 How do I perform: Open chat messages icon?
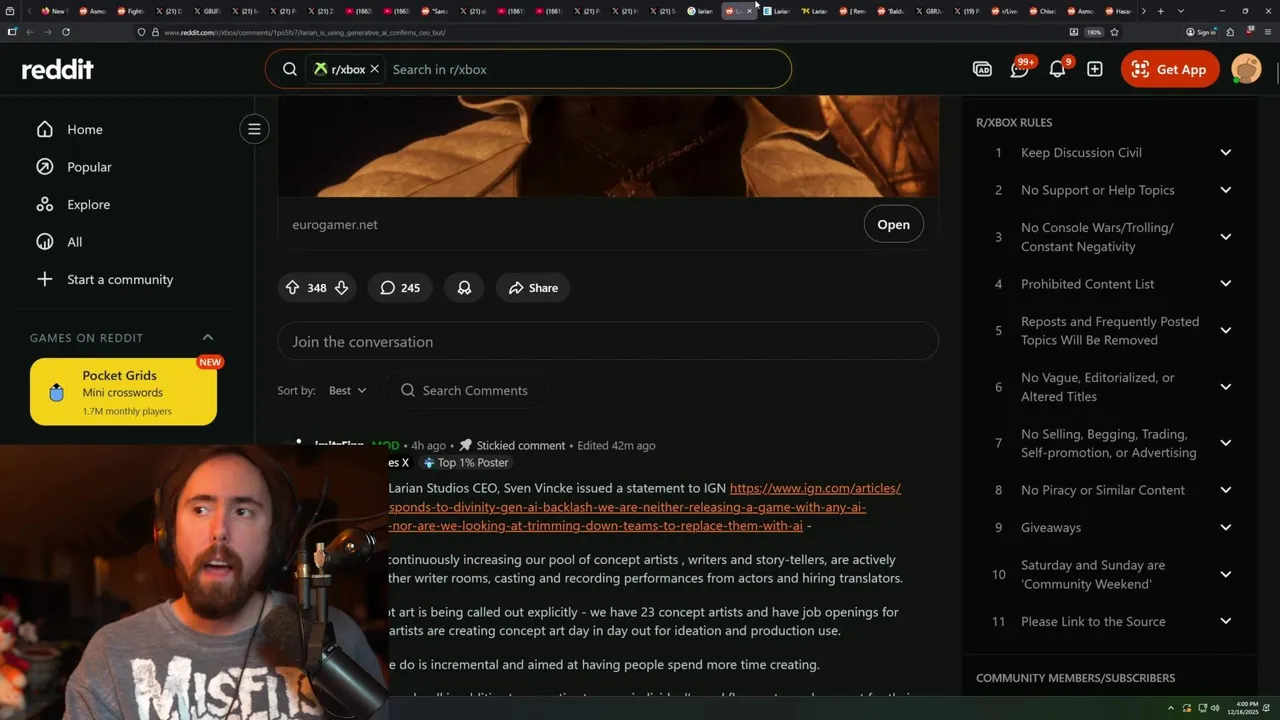pyautogui.click(x=1019, y=69)
